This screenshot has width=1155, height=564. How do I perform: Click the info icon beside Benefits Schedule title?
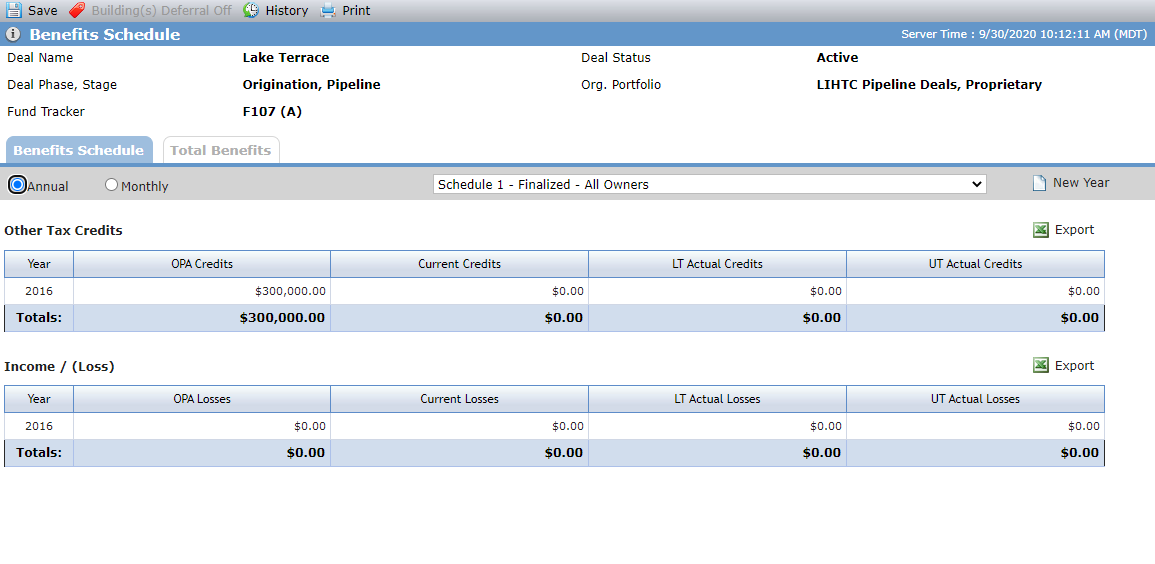tap(13, 35)
